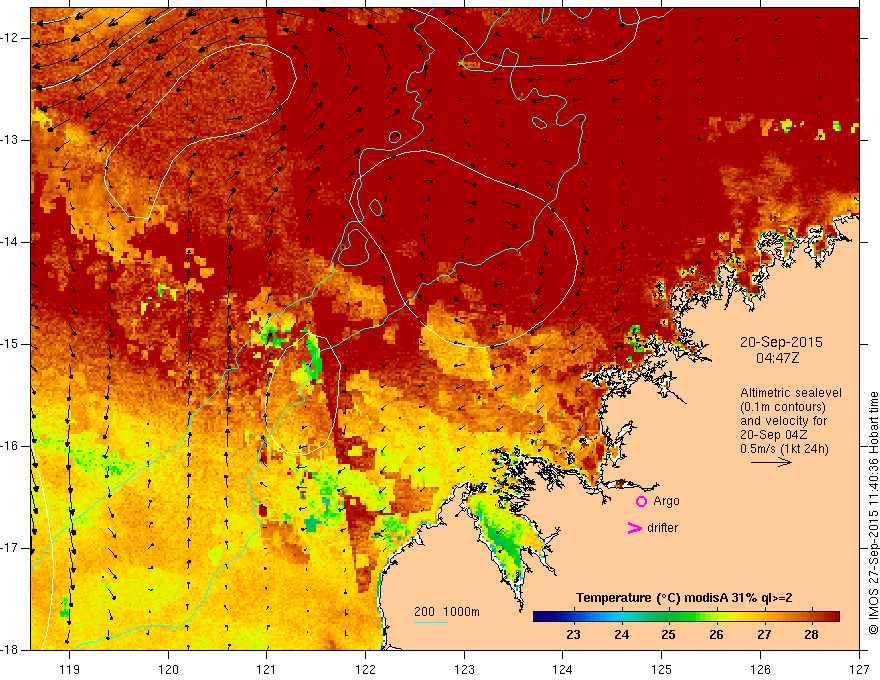Click the longitude axis label '122'
This screenshot has width=880, height=680.
365,669
